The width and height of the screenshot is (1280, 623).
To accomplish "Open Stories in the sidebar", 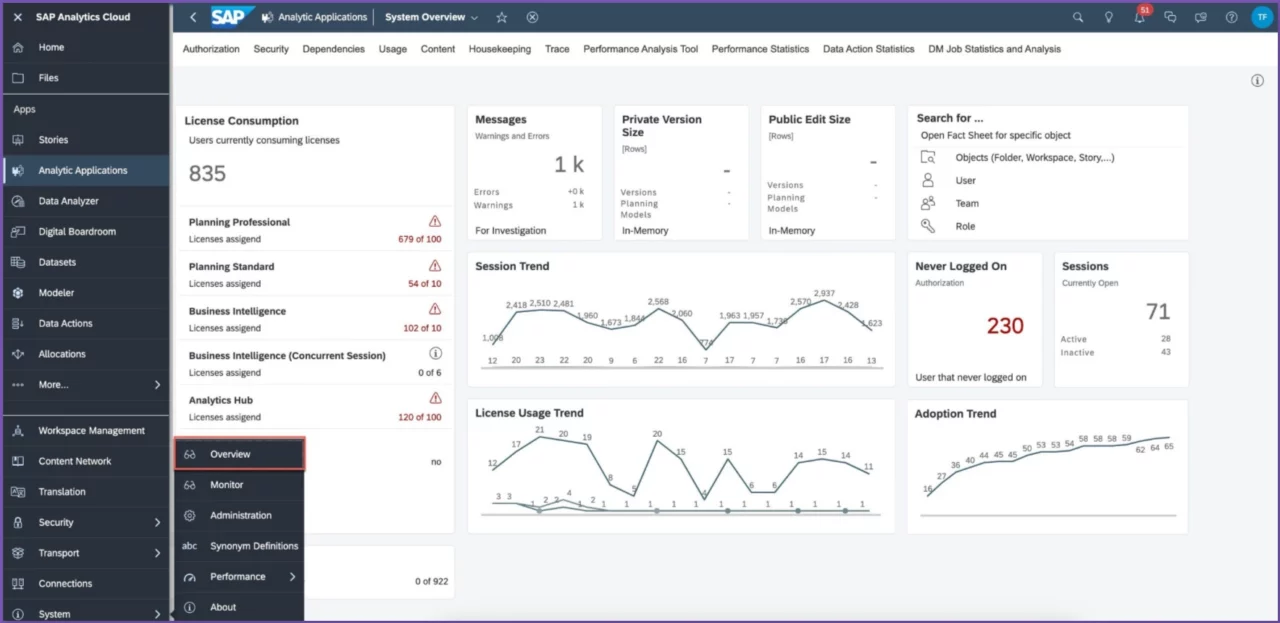I will point(53,140).
